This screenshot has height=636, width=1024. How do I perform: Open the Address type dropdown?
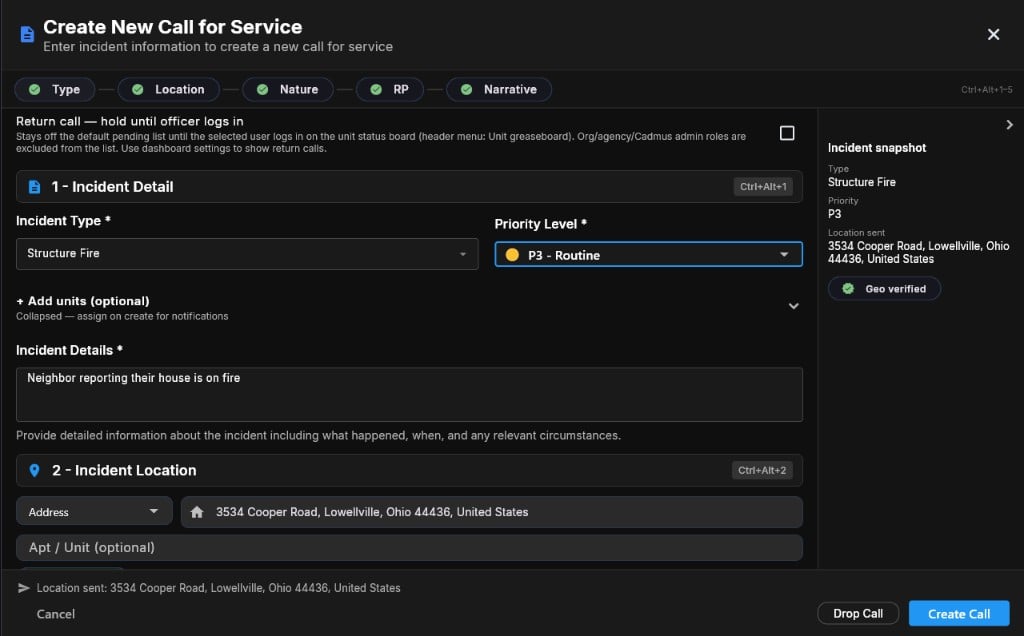pyautogui.click(x=95, y=512)
